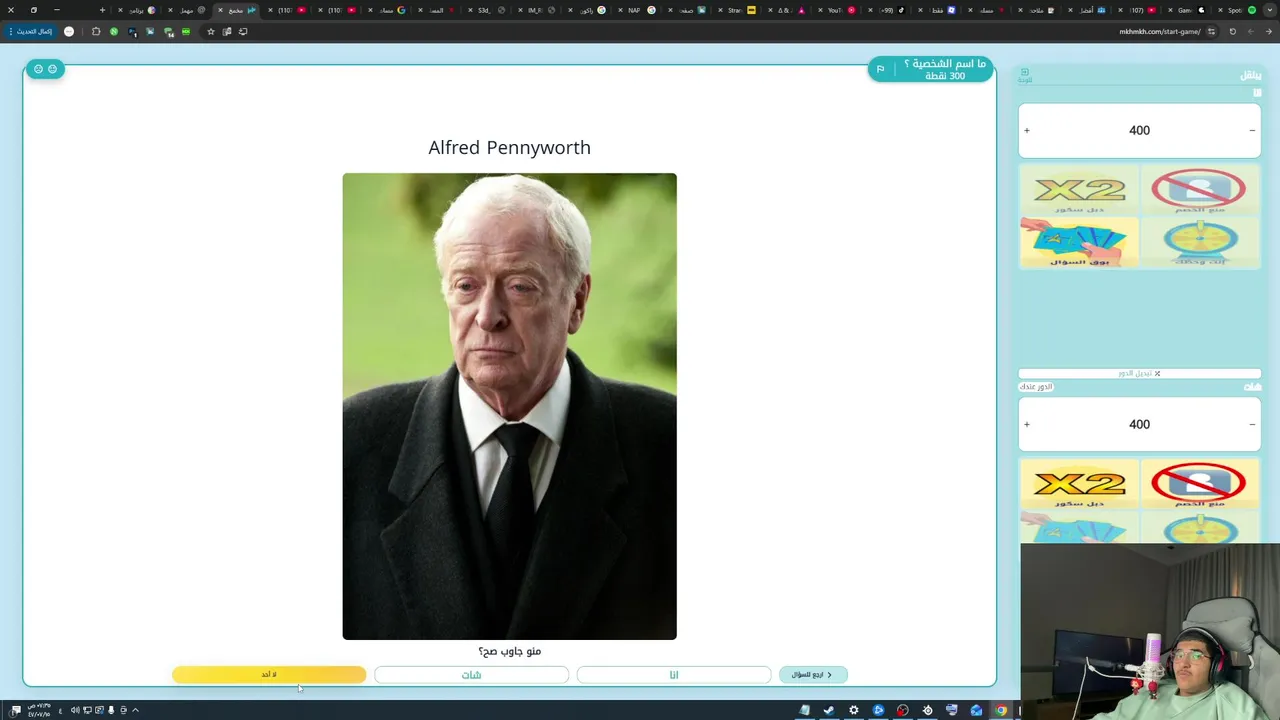Expand hidden system tray icons chevron

(x=135, y=710)
